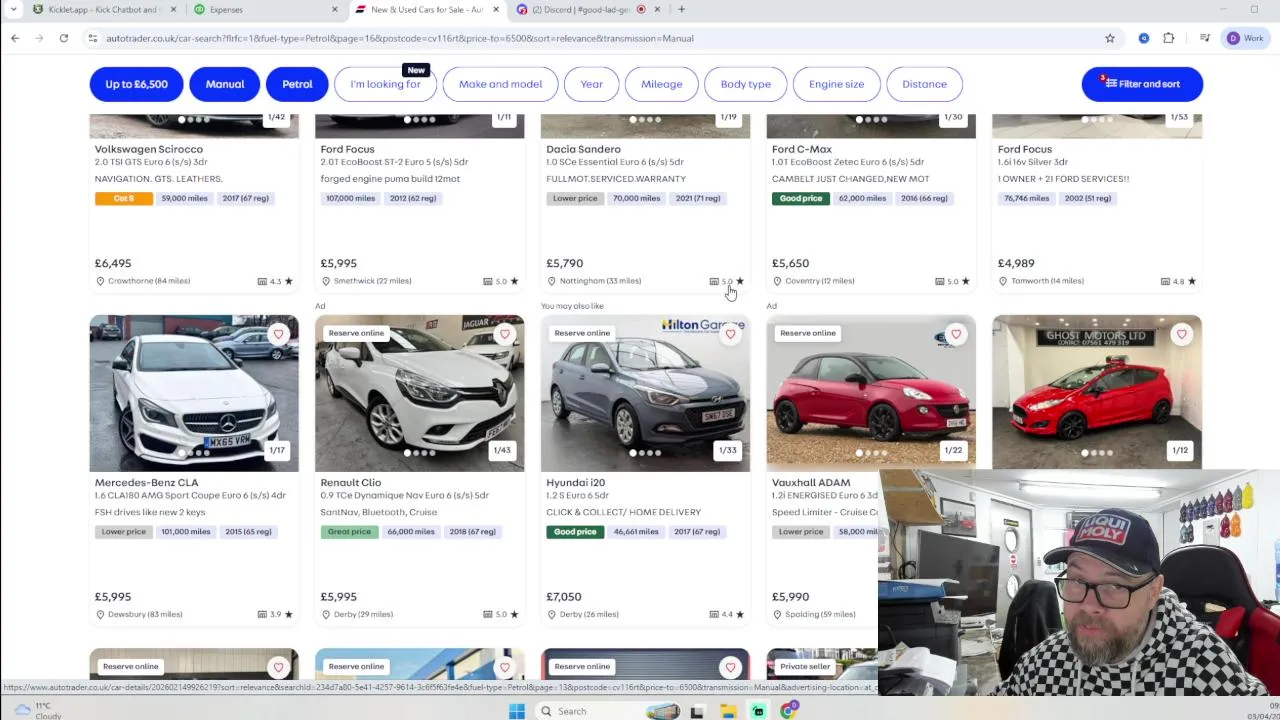Open the Engine size filter
Image resolution: width=1280 pixels, height=720 pixels.
coord(836,84)
